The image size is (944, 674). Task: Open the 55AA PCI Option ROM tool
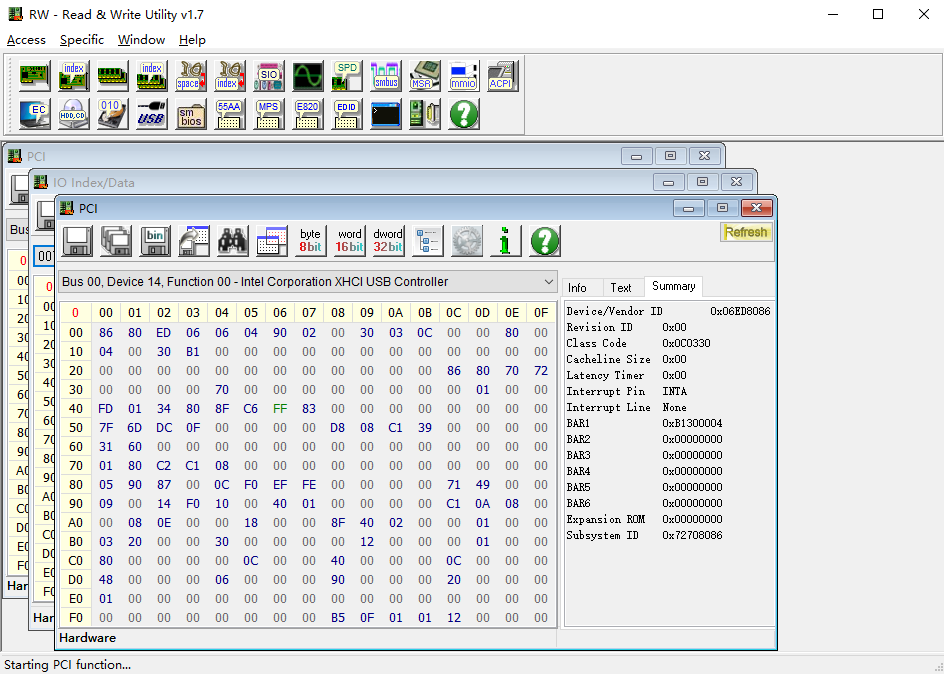pyautogui.click(x=229, y=114)
